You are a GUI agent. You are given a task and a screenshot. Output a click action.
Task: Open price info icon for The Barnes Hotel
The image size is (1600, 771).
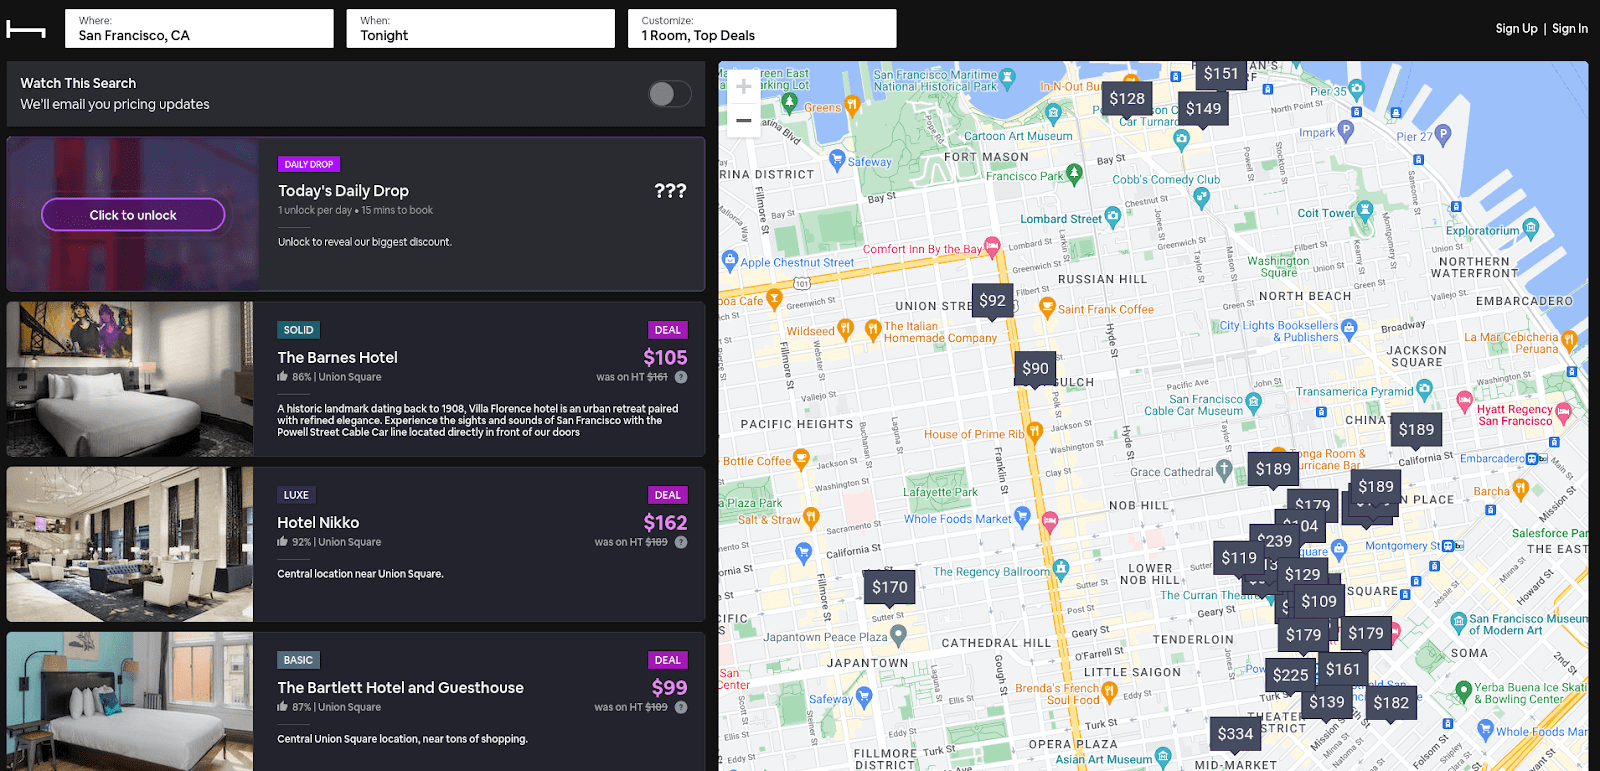coord(681,377)
